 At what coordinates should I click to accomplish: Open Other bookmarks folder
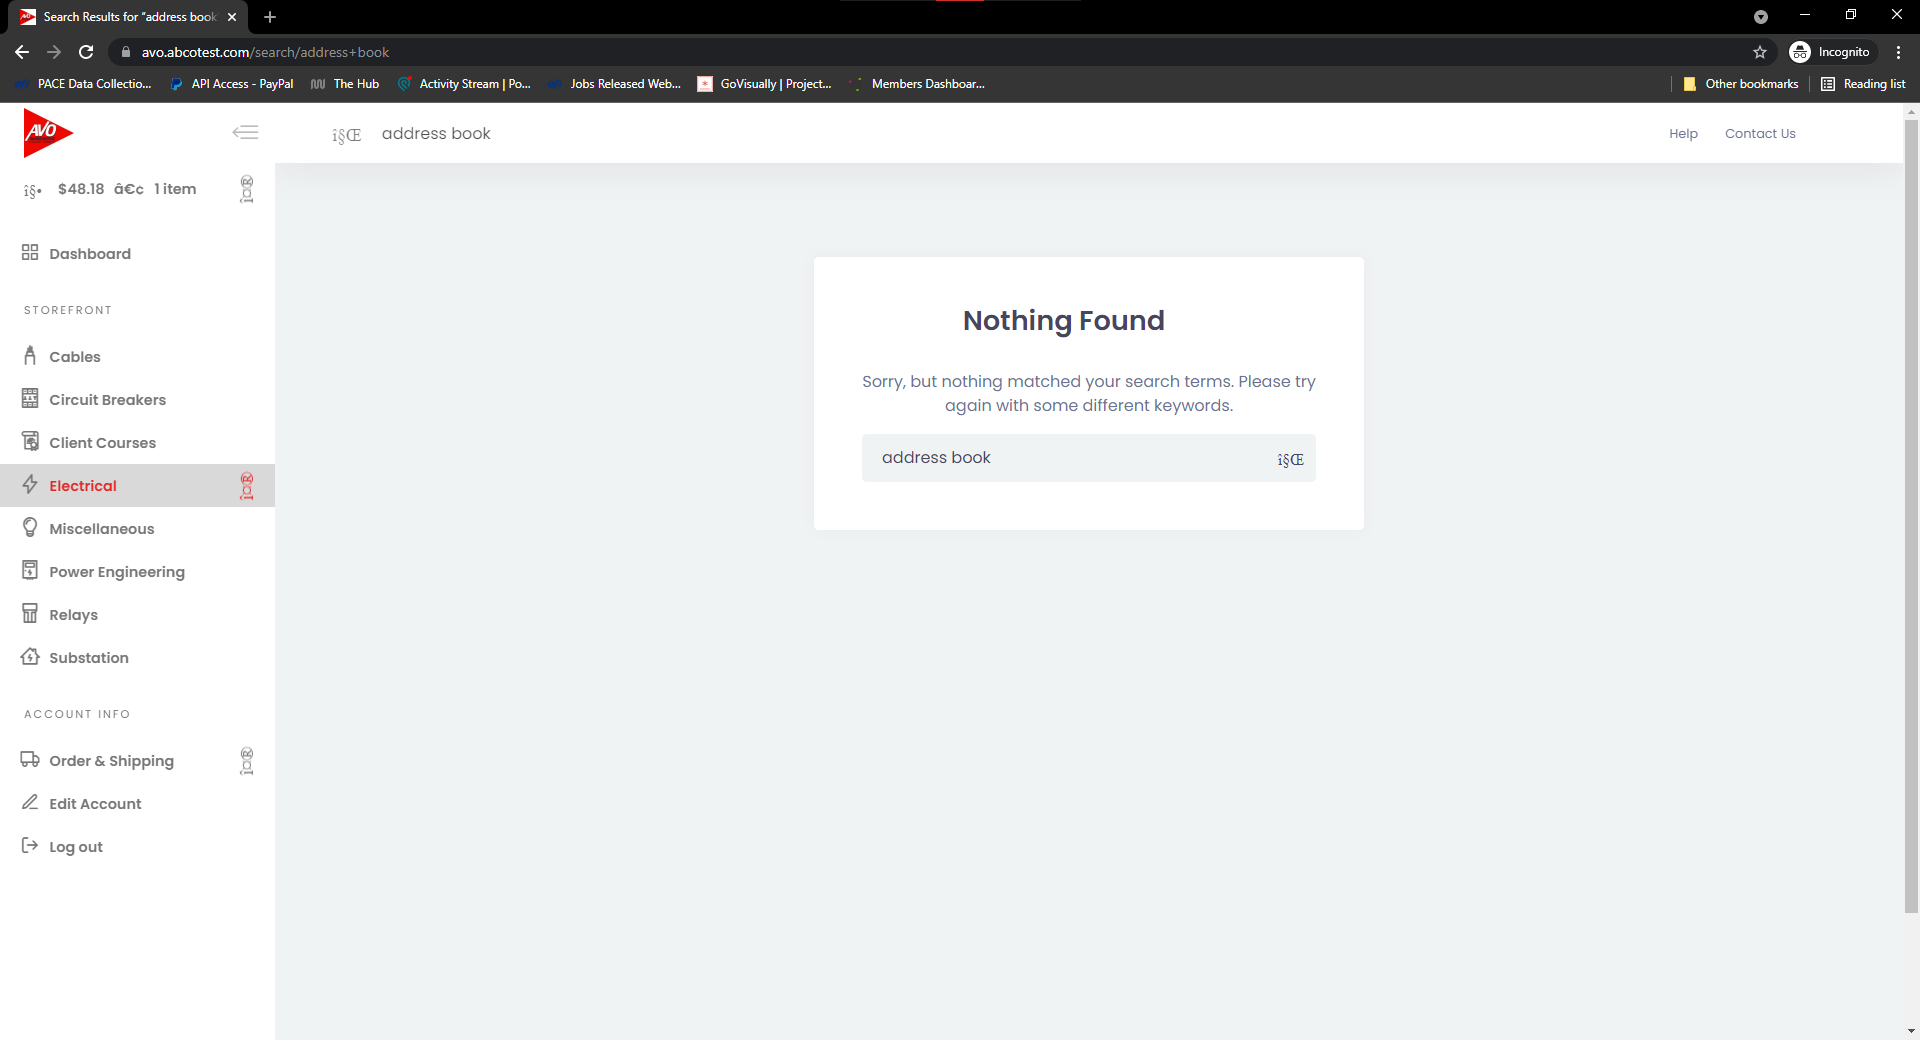1741,84
